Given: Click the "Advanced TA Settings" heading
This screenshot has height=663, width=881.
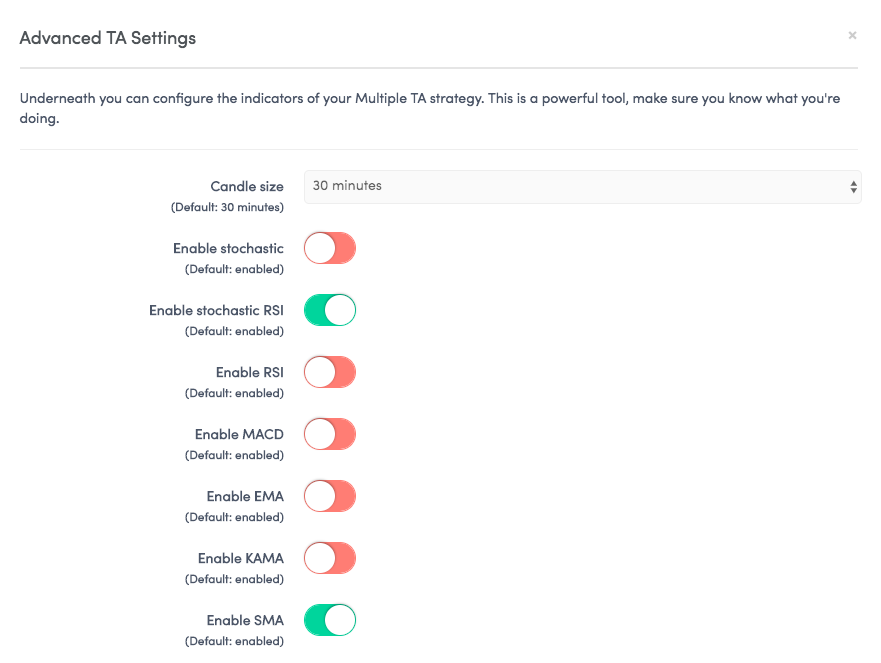Looking at the screenshot, I should [108, 38].
